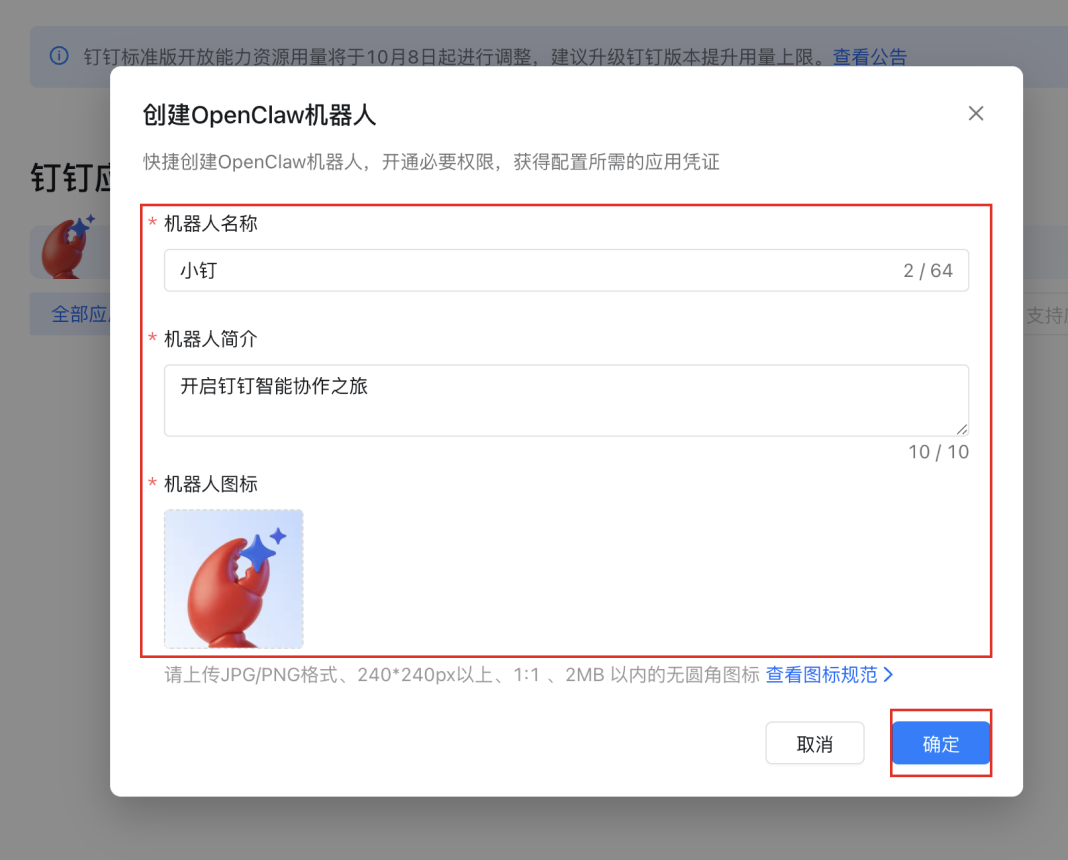The image size is (1068, 860).
Task: Click the 2 / 64 character counter
Action: [x=928, y=271]
